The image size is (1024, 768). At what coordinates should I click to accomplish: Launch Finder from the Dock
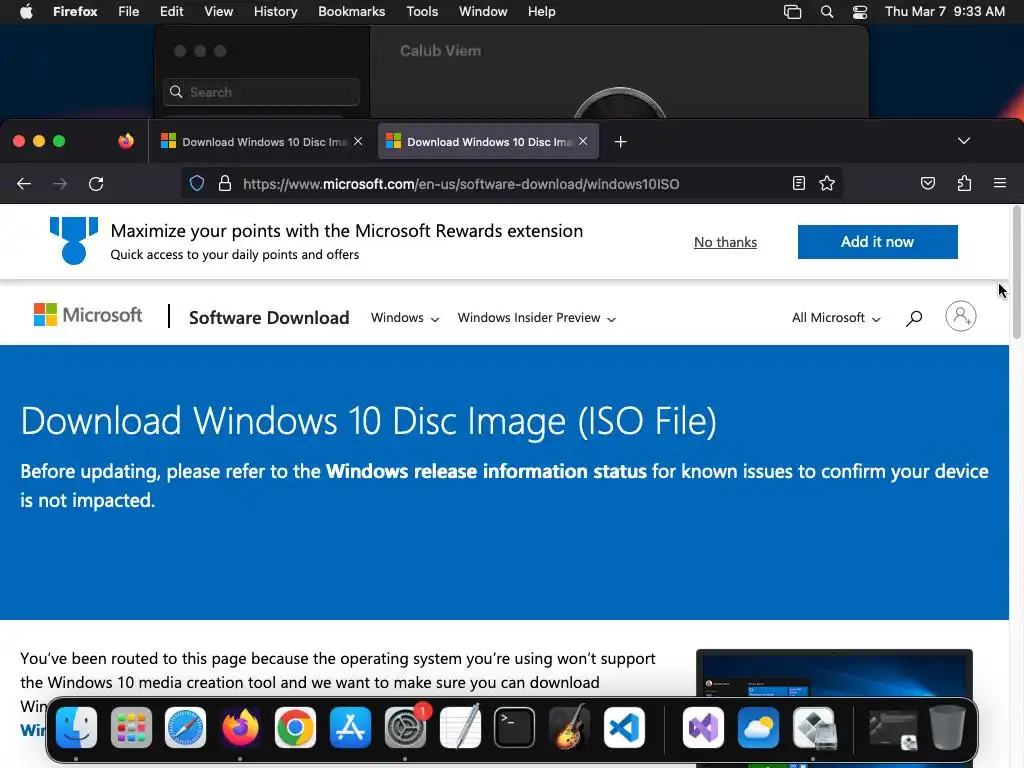click(76, 727)
